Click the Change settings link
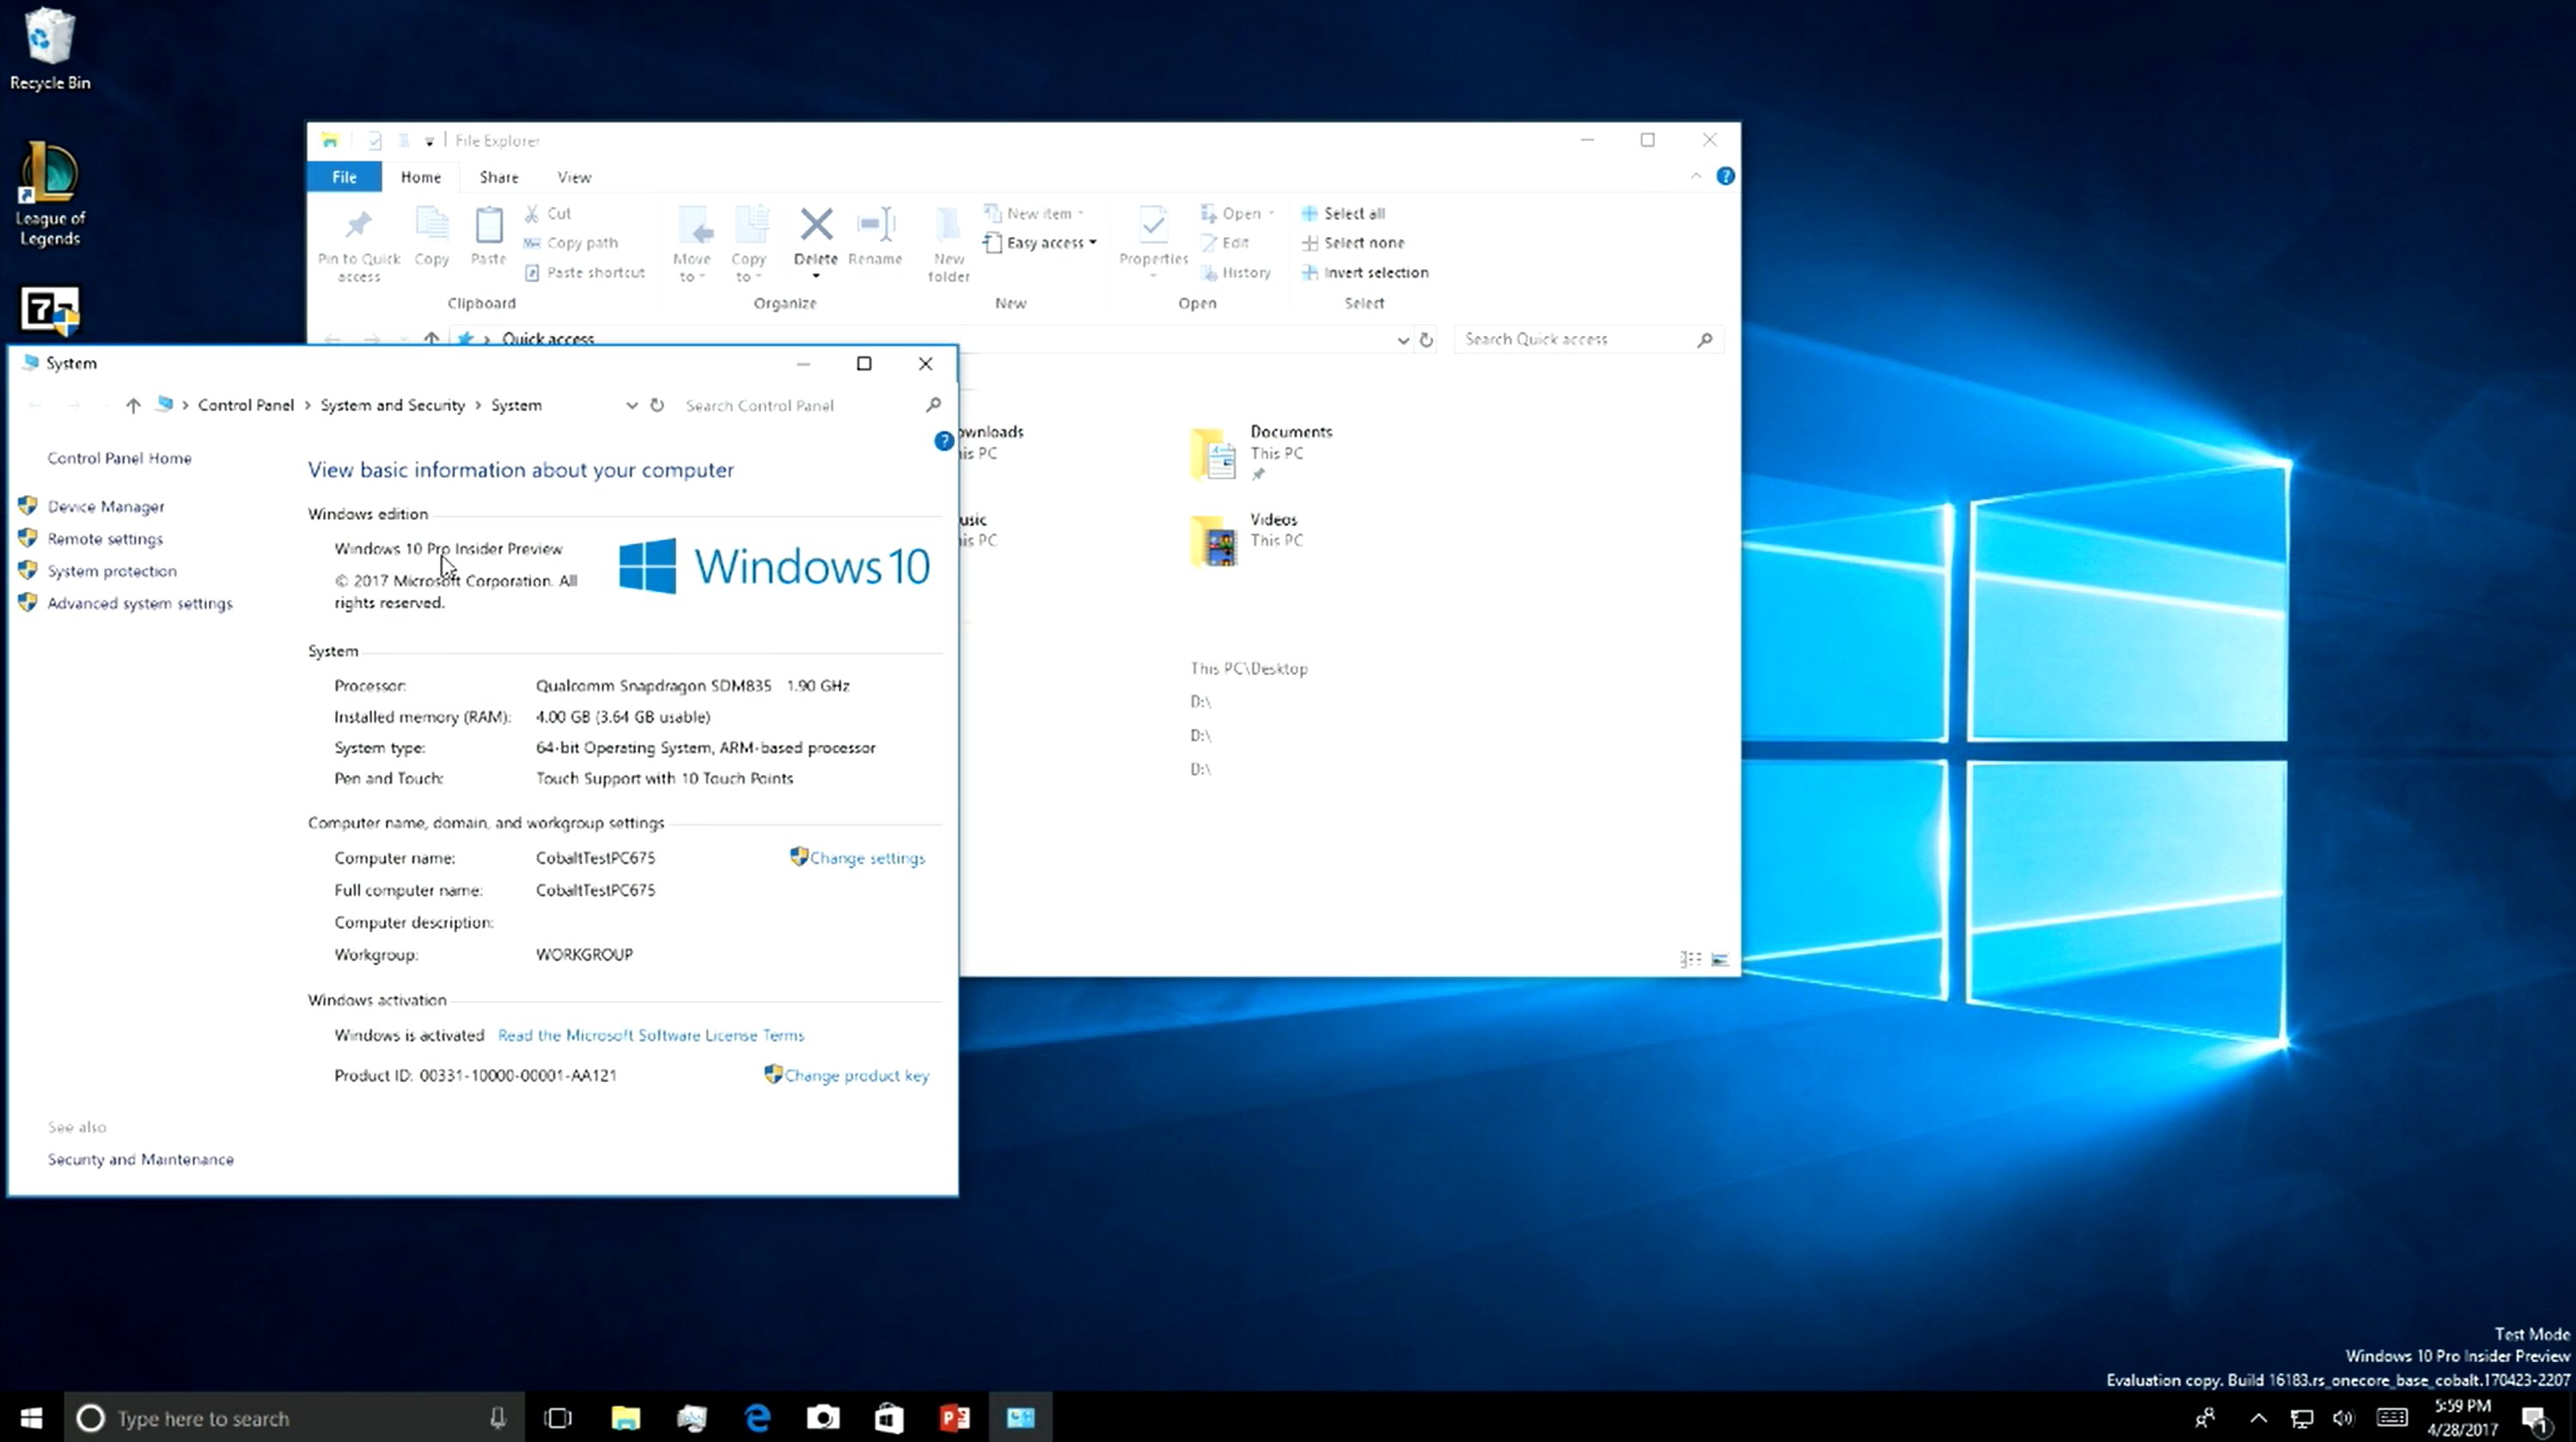The width and height of the screenshot is (2576, 1442). click(x=866, y=858)
